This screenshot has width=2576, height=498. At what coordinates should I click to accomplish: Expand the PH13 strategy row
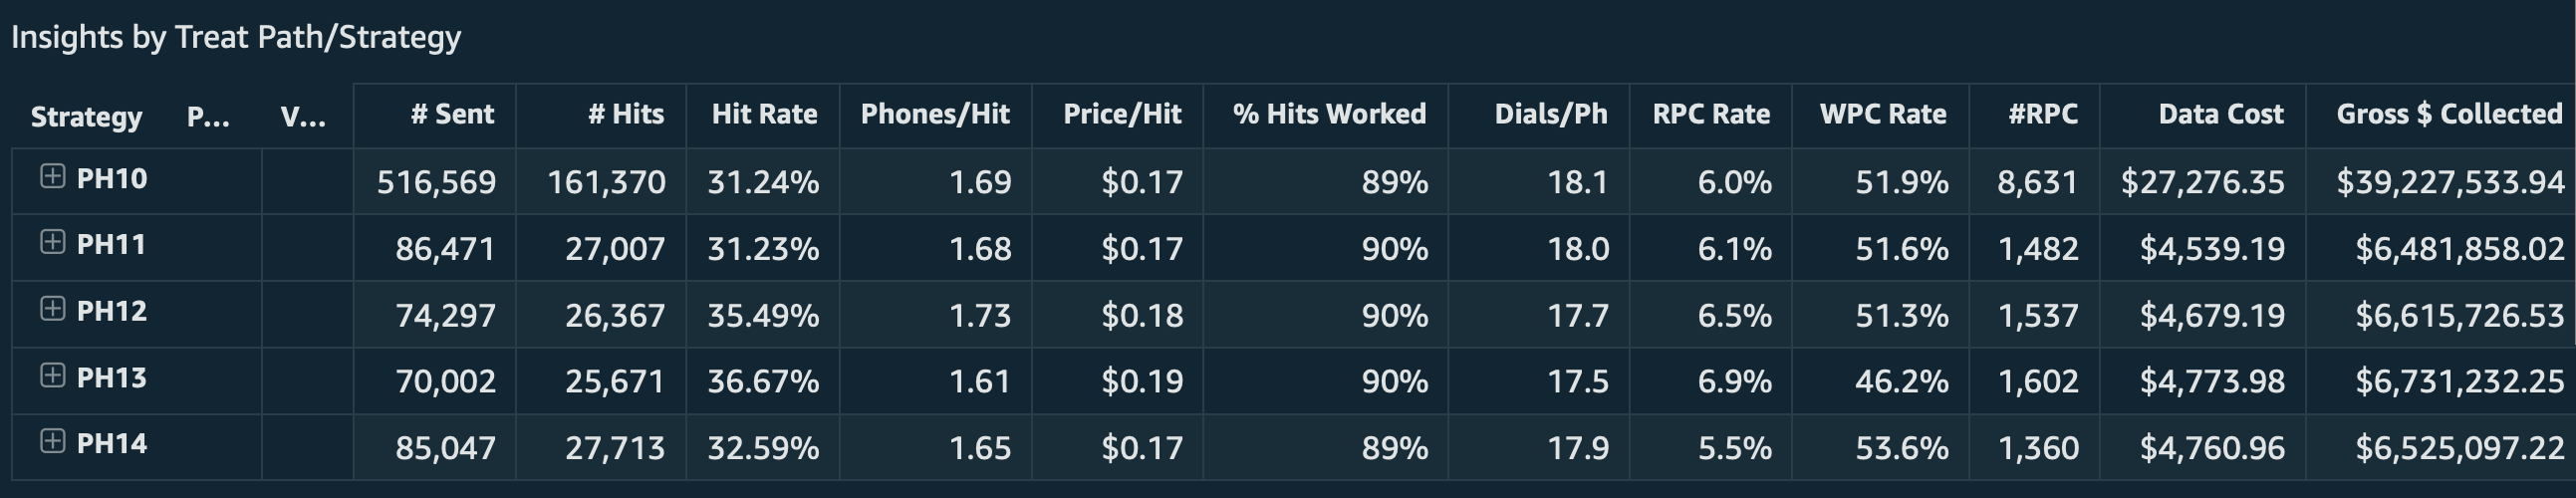coord(52,376)
